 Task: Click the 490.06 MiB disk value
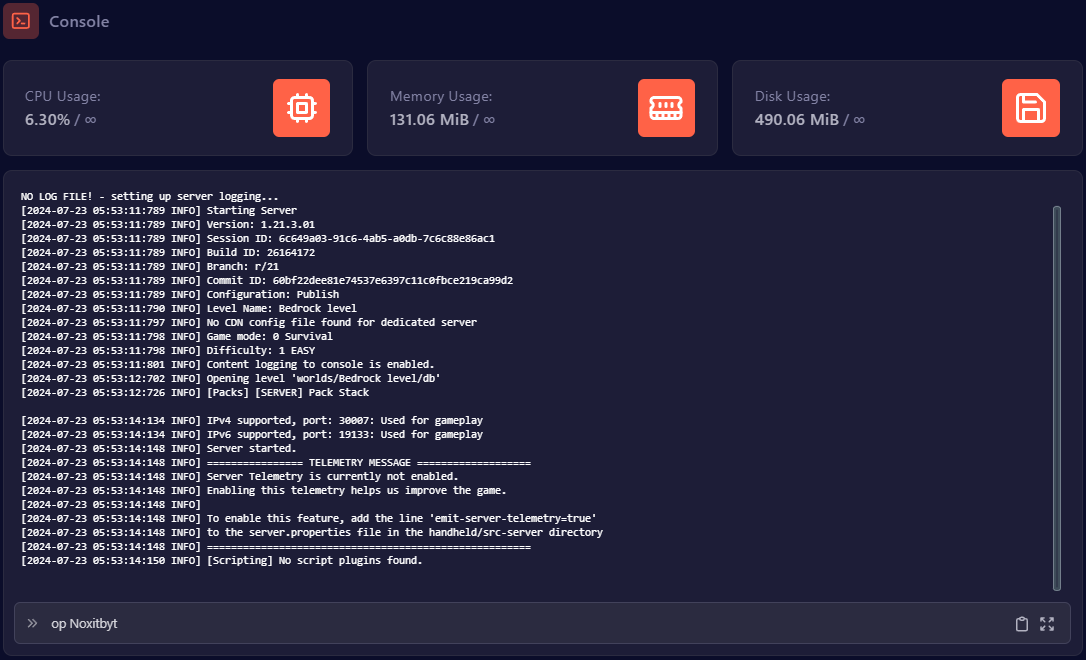796,120
